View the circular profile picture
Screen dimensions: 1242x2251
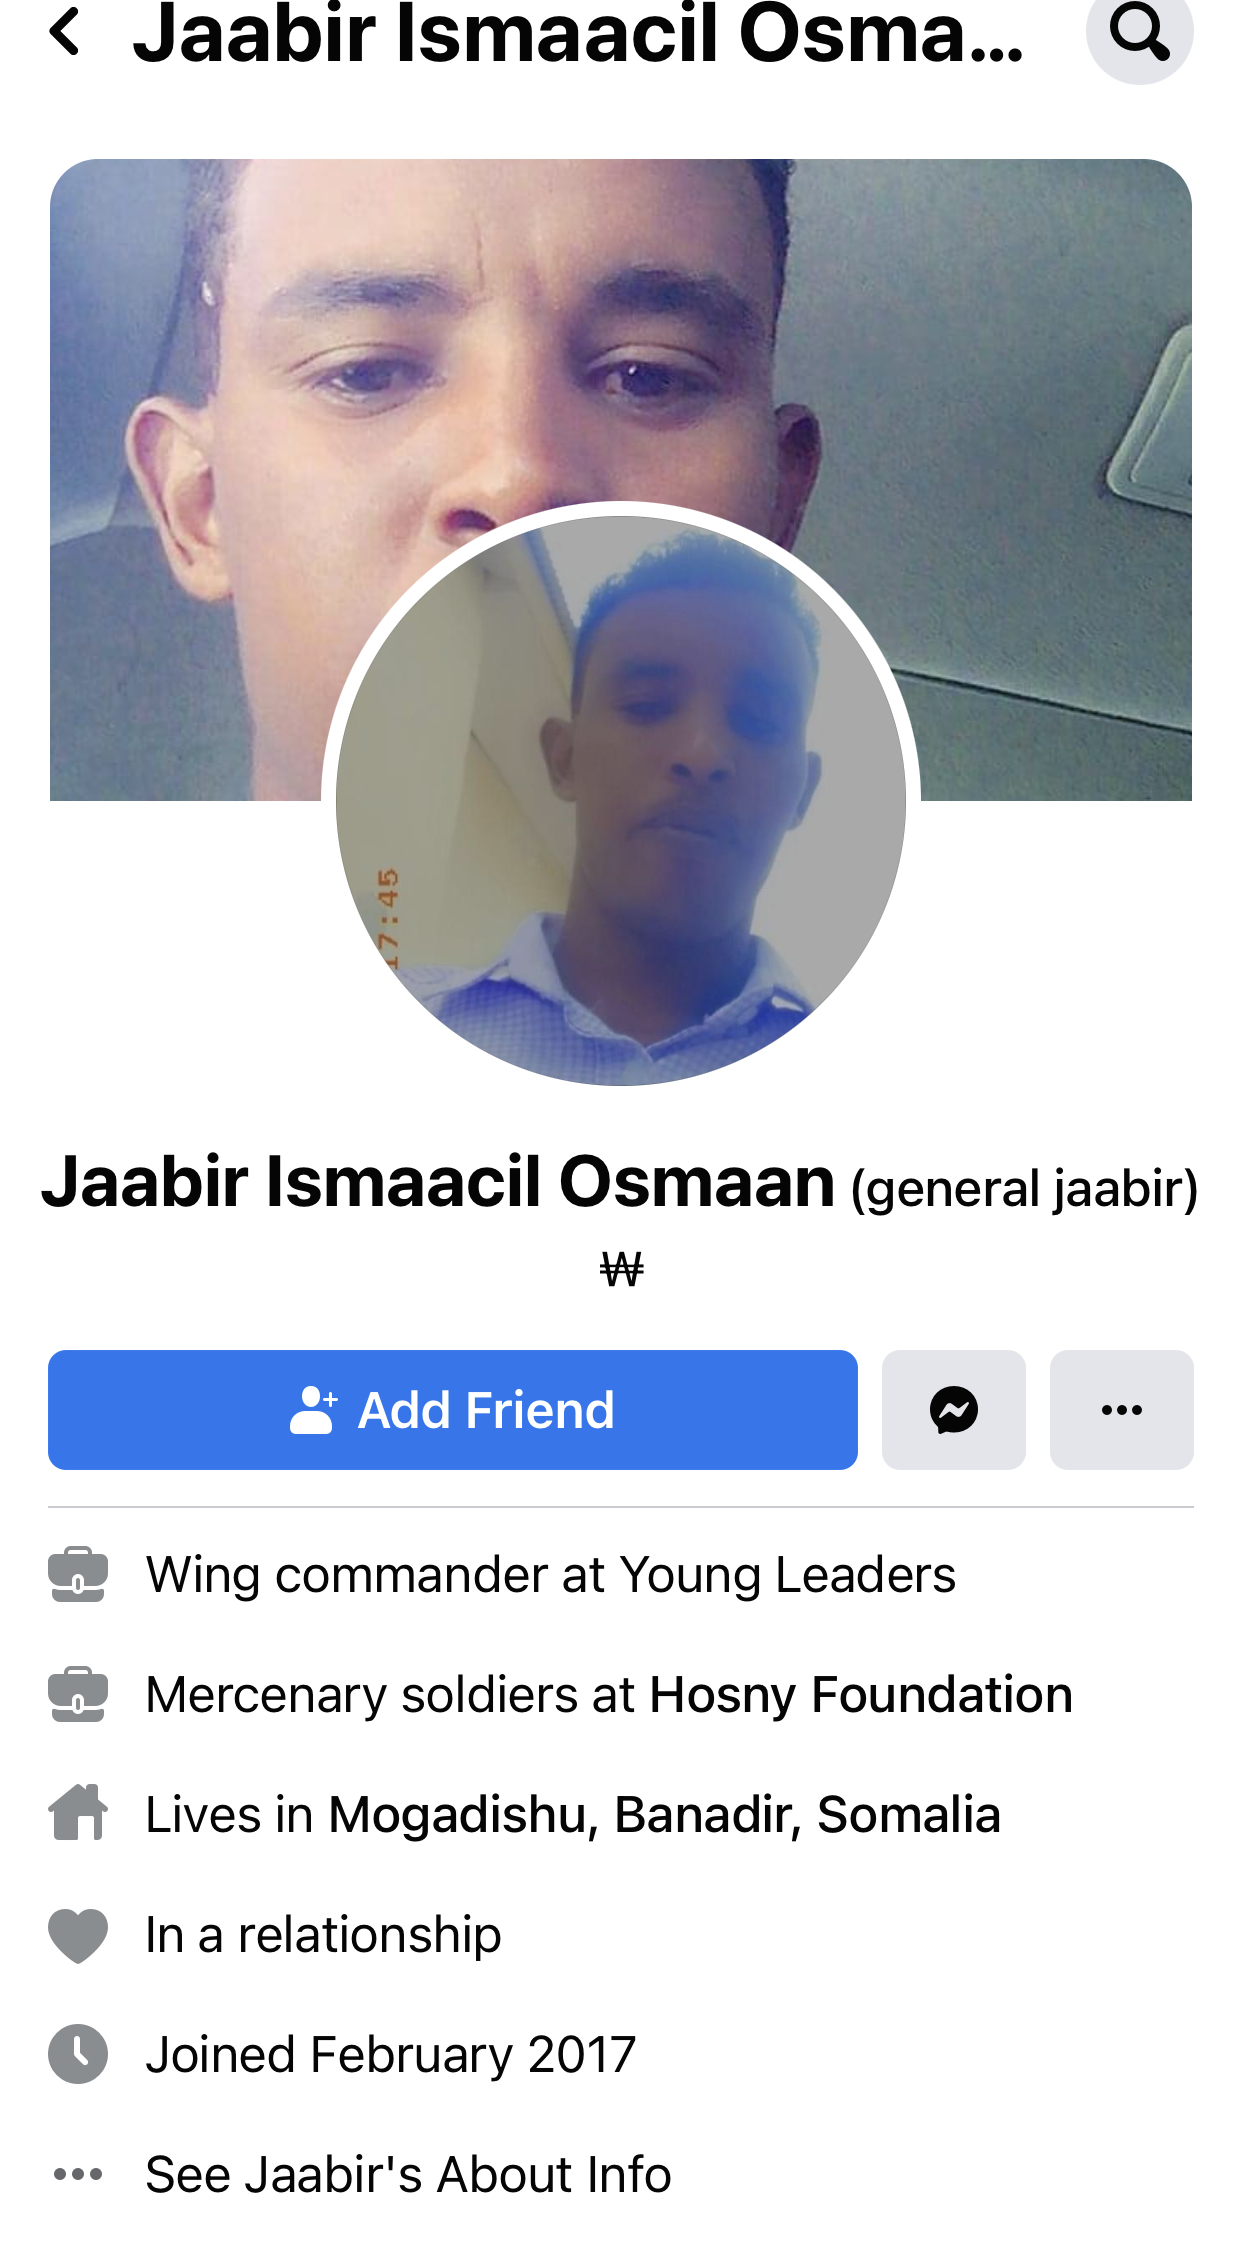pos(621,800)
